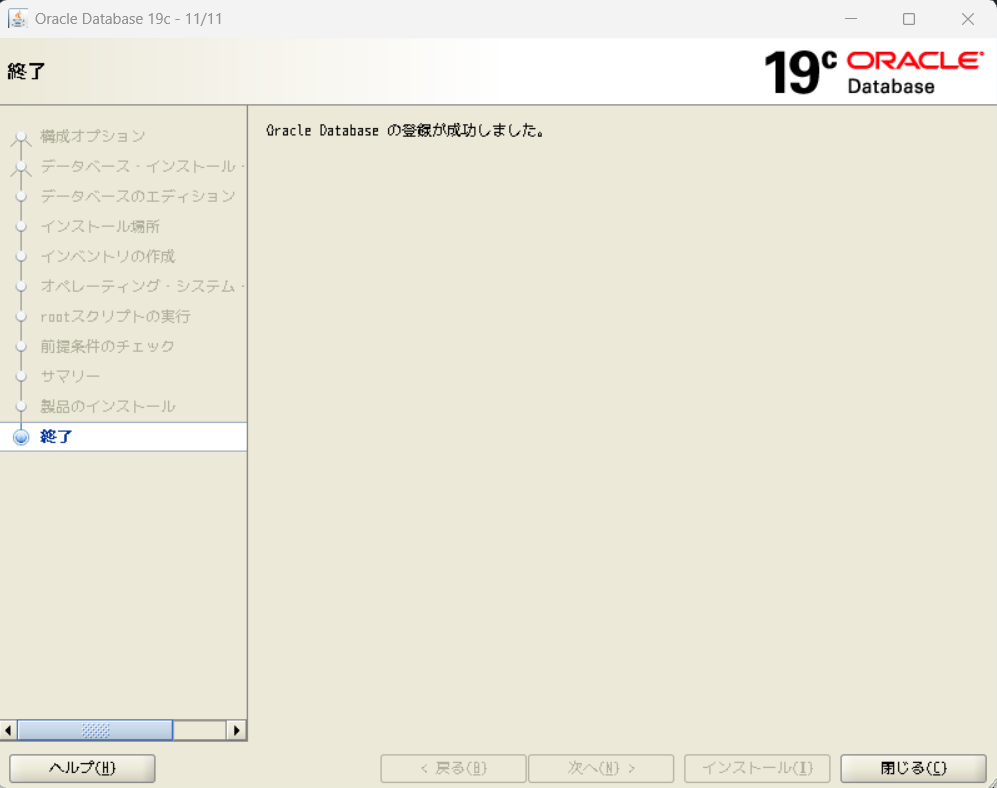997x788 pixels.
Task: Click the Oracle 19c Database logo
Action: [873, 72]
